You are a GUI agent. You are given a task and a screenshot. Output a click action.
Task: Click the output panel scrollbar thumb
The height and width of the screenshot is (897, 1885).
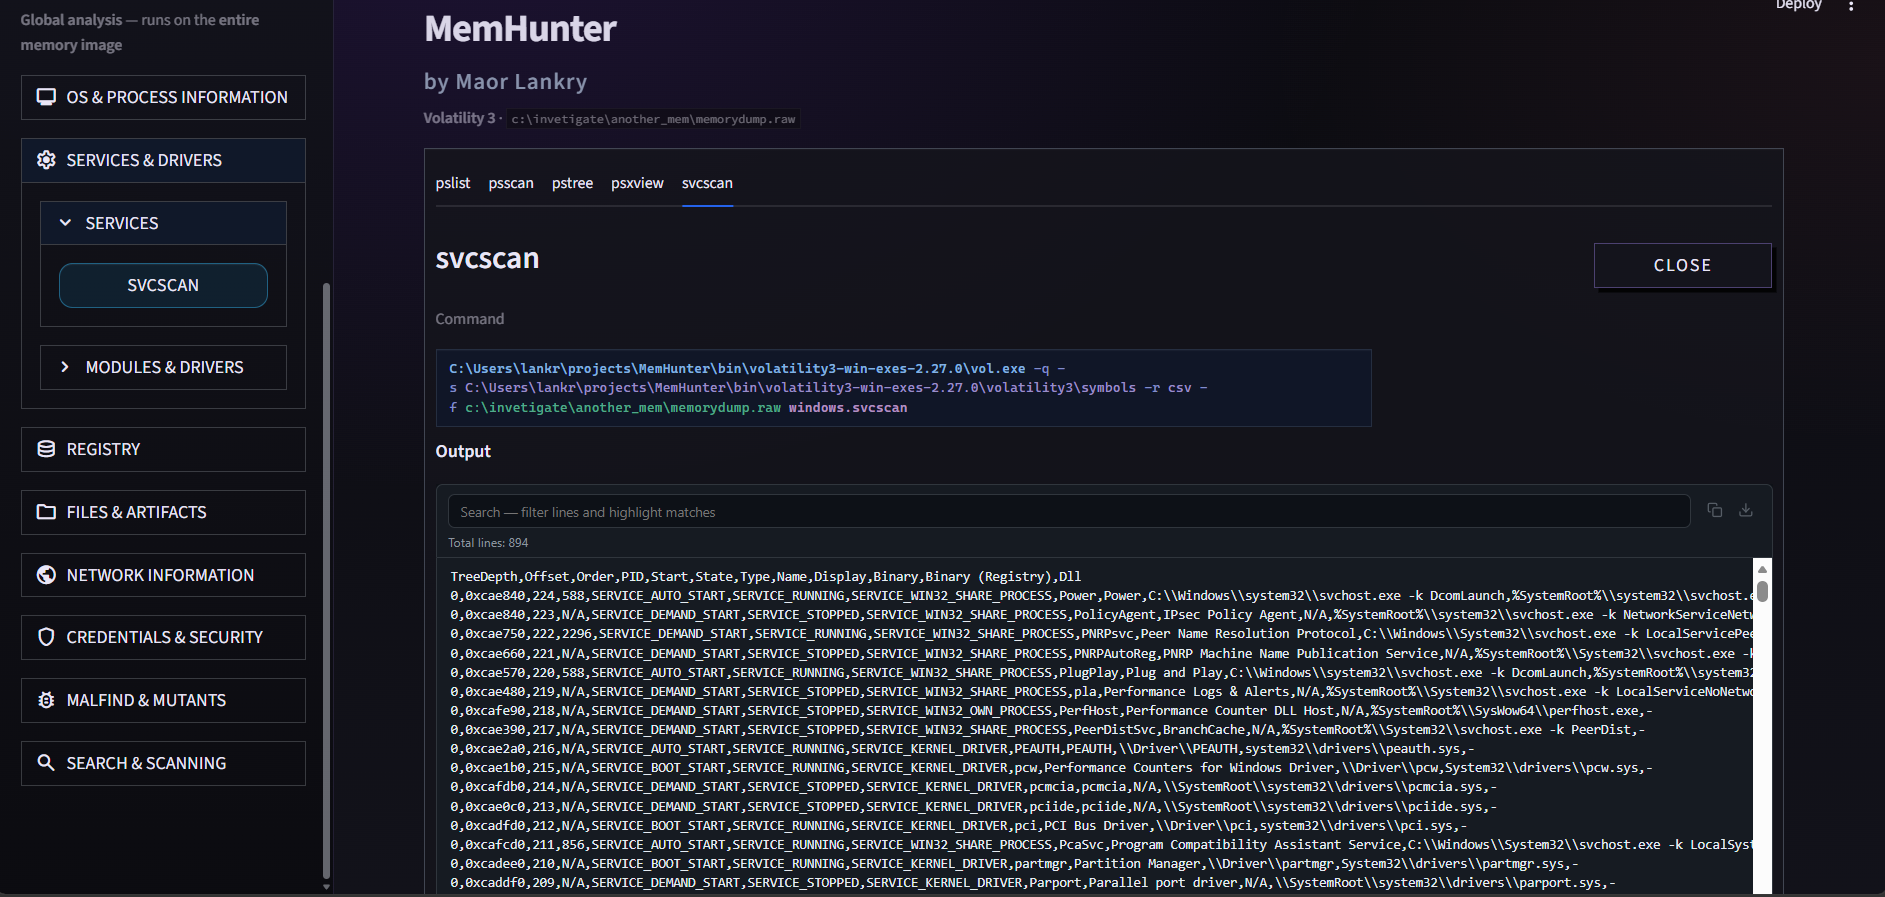tap(1763, 591)
